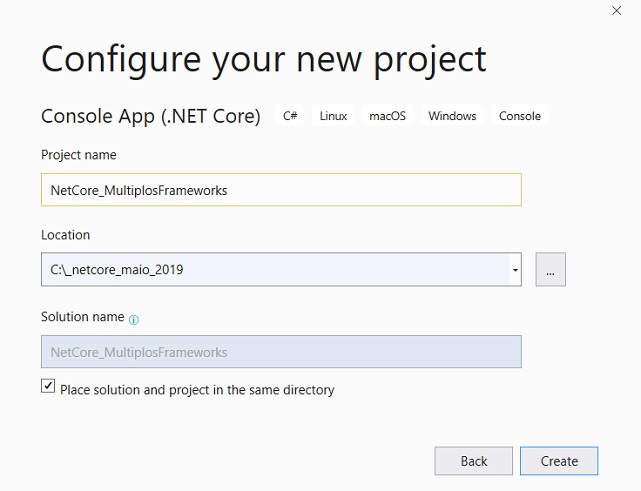This screenshot has width=641, height=491.
Task: Click the Console App (.NET Core) heading
Action: (151, 116)
